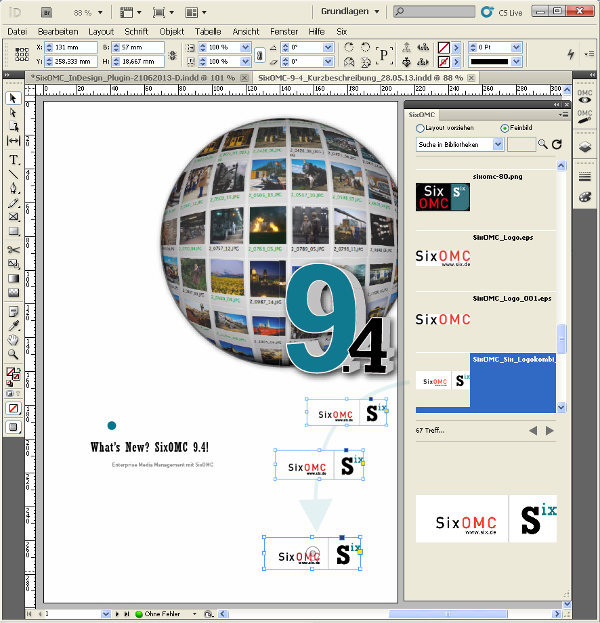600x623 pixels.
Task: Refresh the SixOMC library results
Action: [557, 144]
